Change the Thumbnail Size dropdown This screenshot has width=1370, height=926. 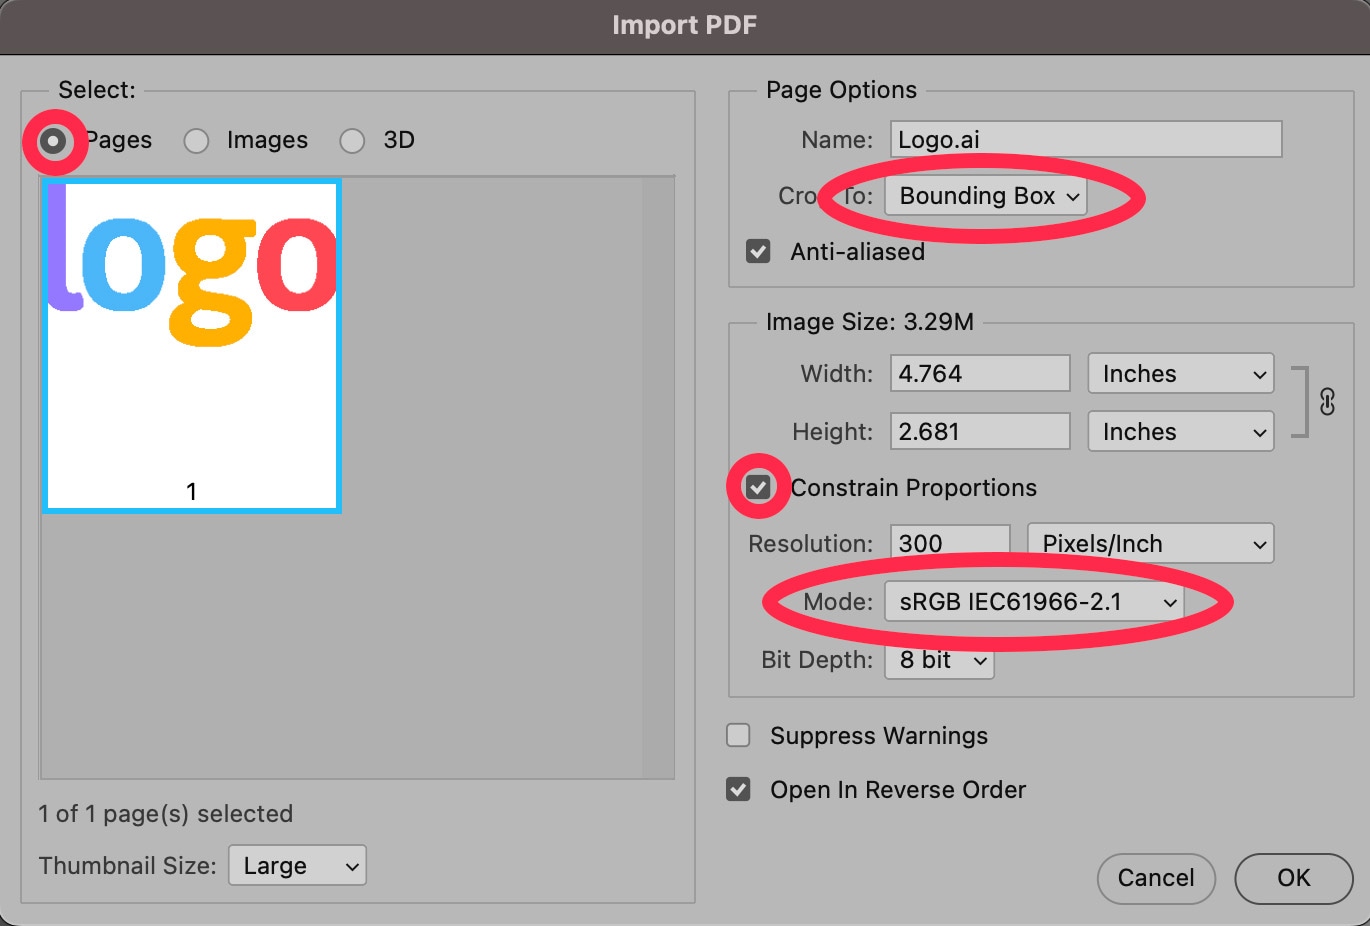point(297,866)
